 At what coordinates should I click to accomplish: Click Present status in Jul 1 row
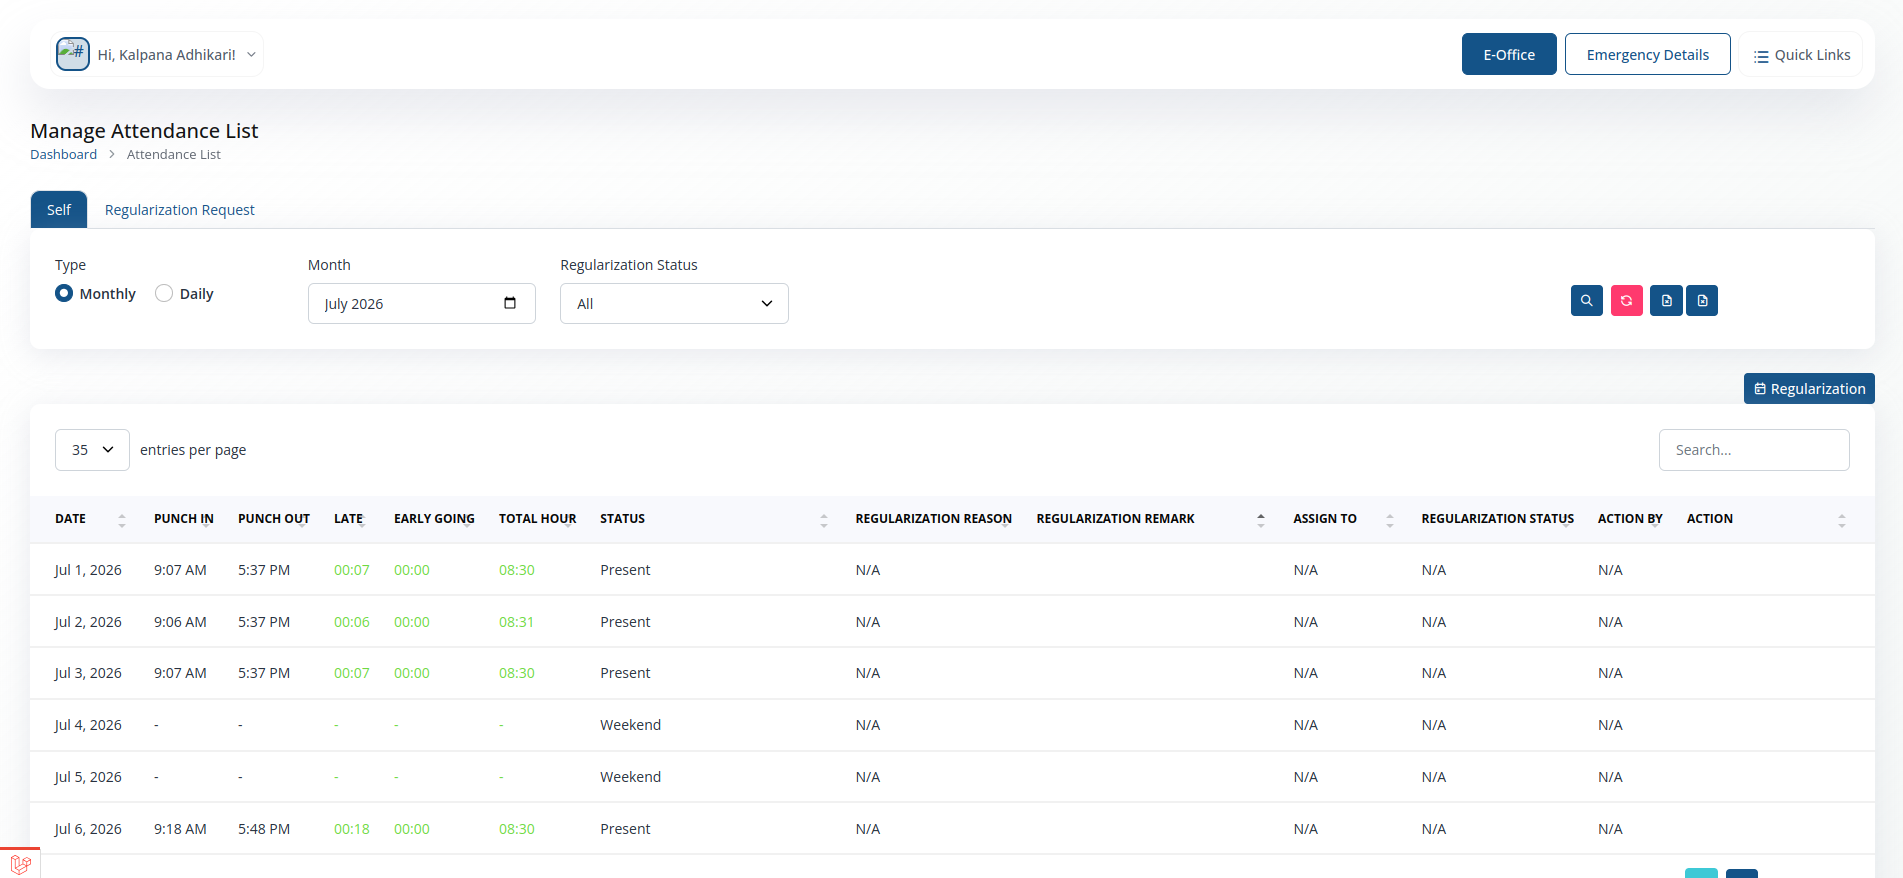(x=625, y=570)
